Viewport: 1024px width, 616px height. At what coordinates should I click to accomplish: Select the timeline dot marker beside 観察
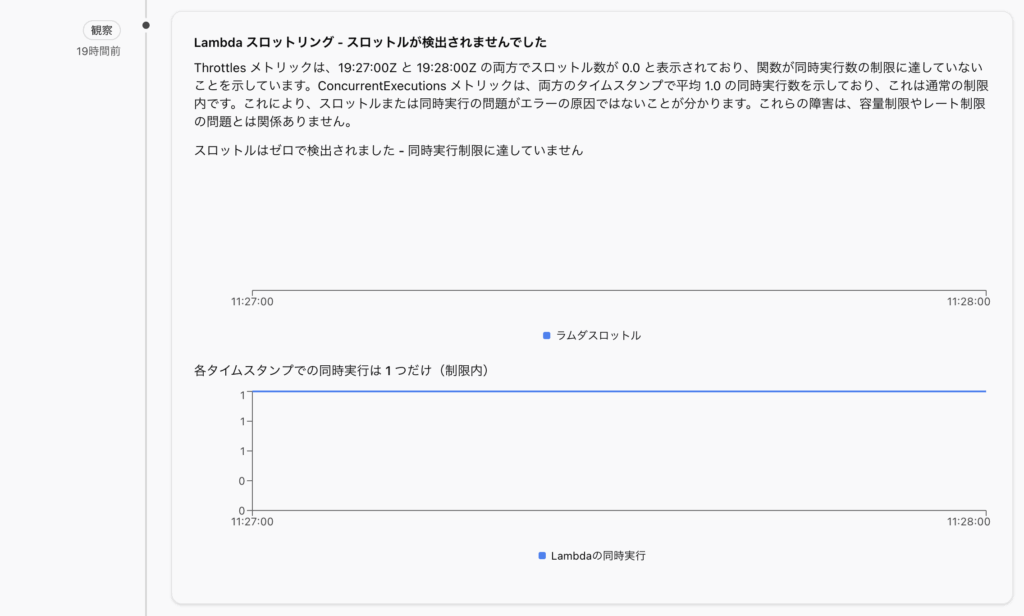click(x=146, y=25)
